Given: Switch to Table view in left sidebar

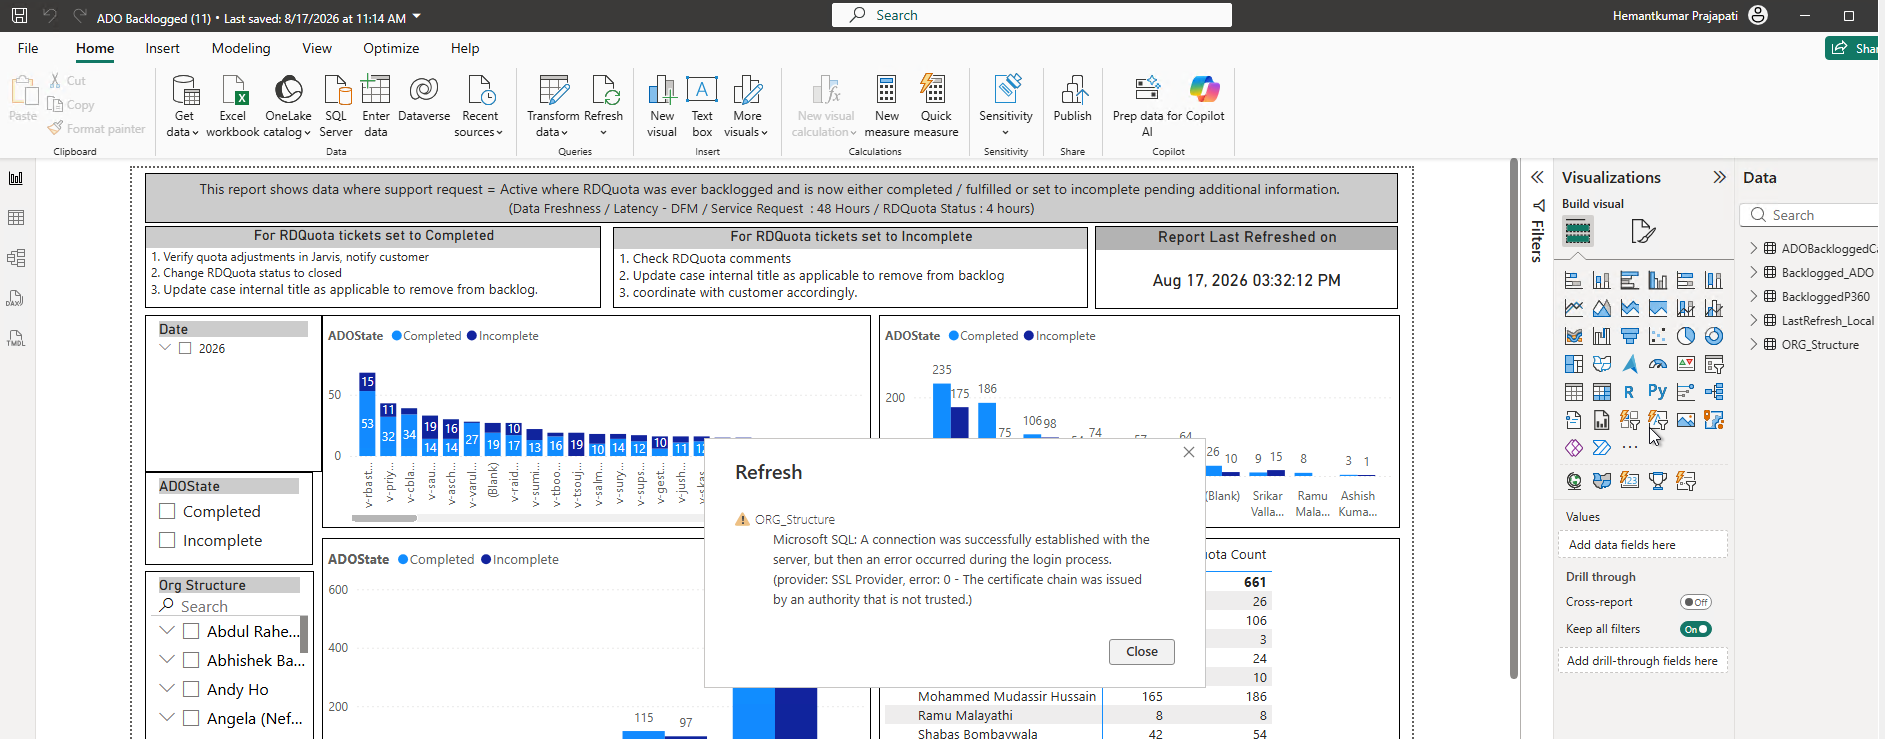Looking at the screenshot, I should click(16, 218).
